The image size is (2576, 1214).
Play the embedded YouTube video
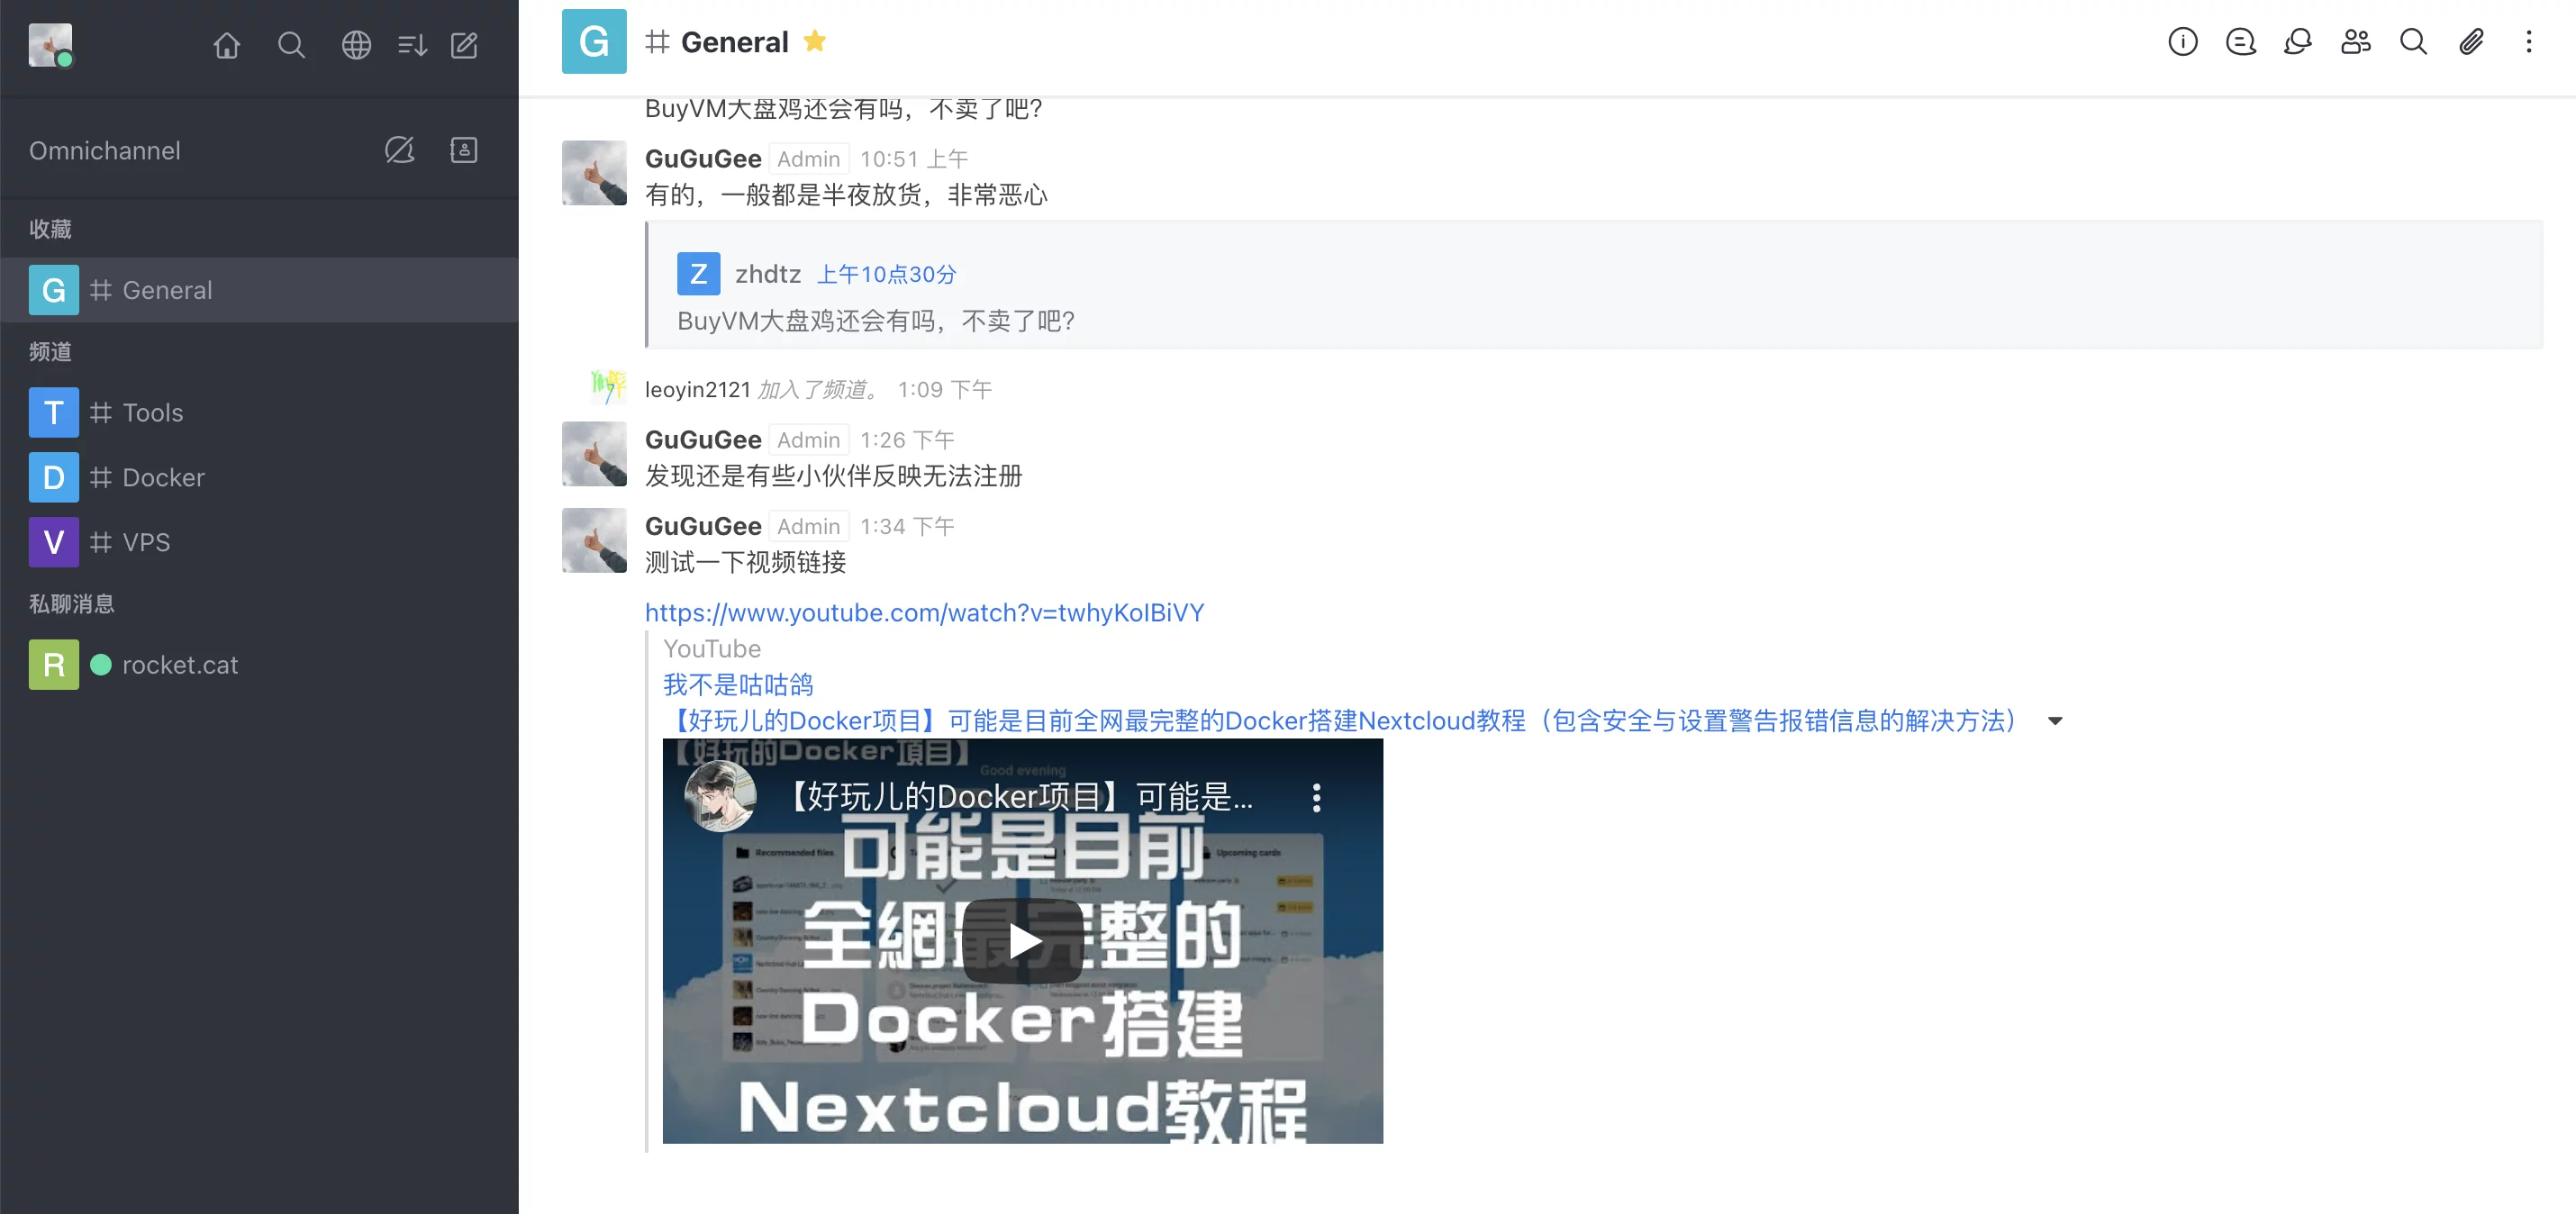click(x=1022, y=941)
